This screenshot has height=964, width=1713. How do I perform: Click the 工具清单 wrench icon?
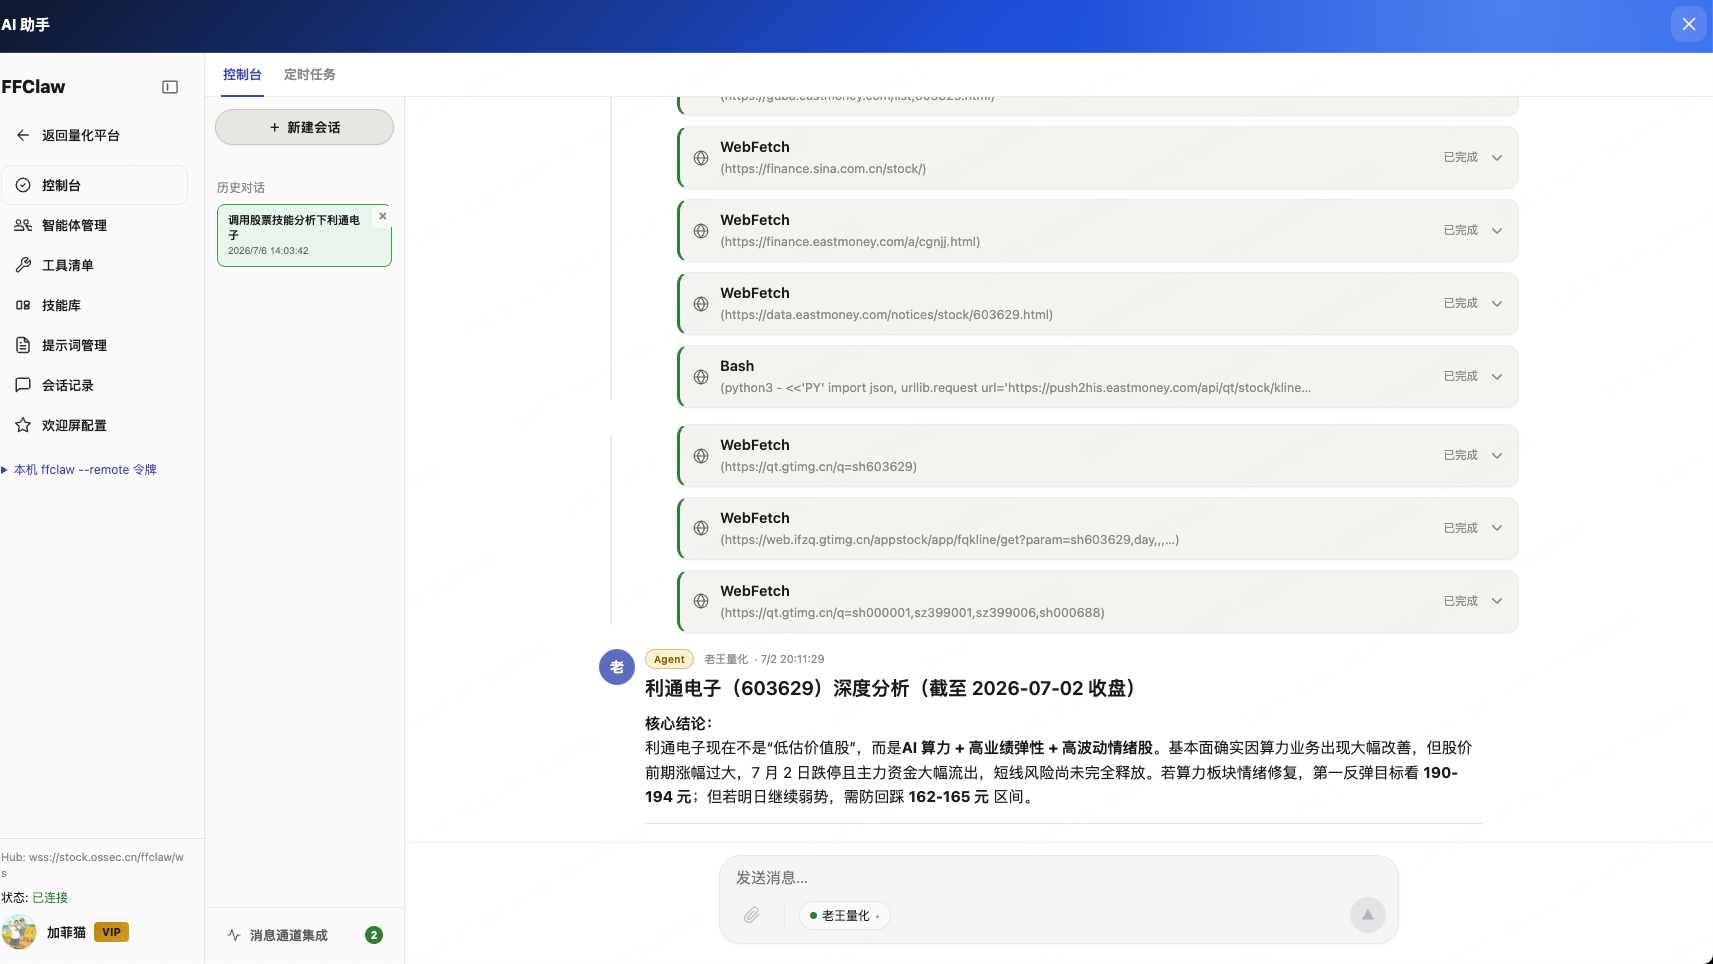[x=23, y=265]
